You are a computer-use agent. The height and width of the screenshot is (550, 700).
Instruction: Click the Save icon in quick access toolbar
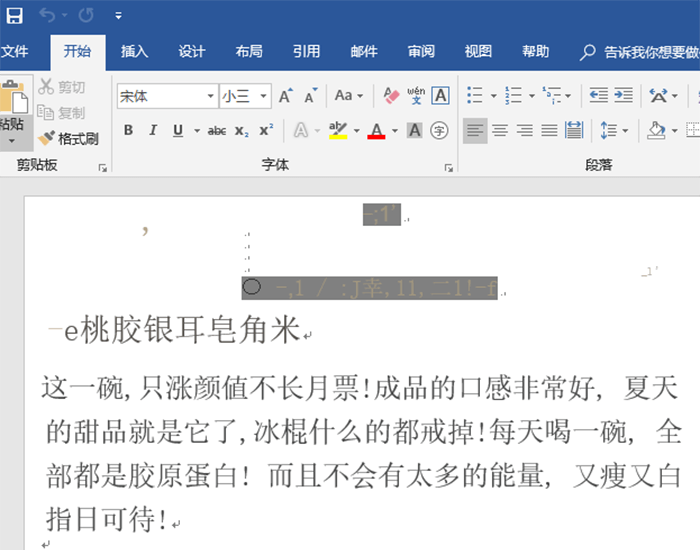pyautogui.click(x=15, y=16)
